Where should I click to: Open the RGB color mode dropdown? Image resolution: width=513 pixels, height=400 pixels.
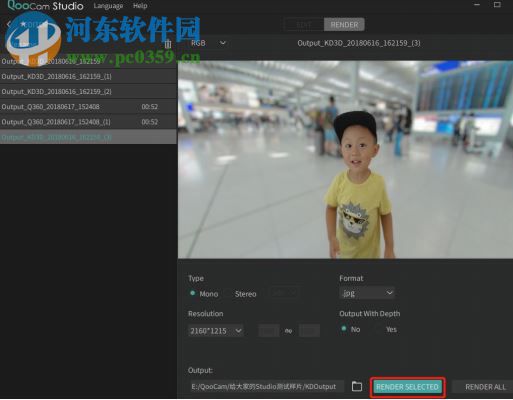208,43
